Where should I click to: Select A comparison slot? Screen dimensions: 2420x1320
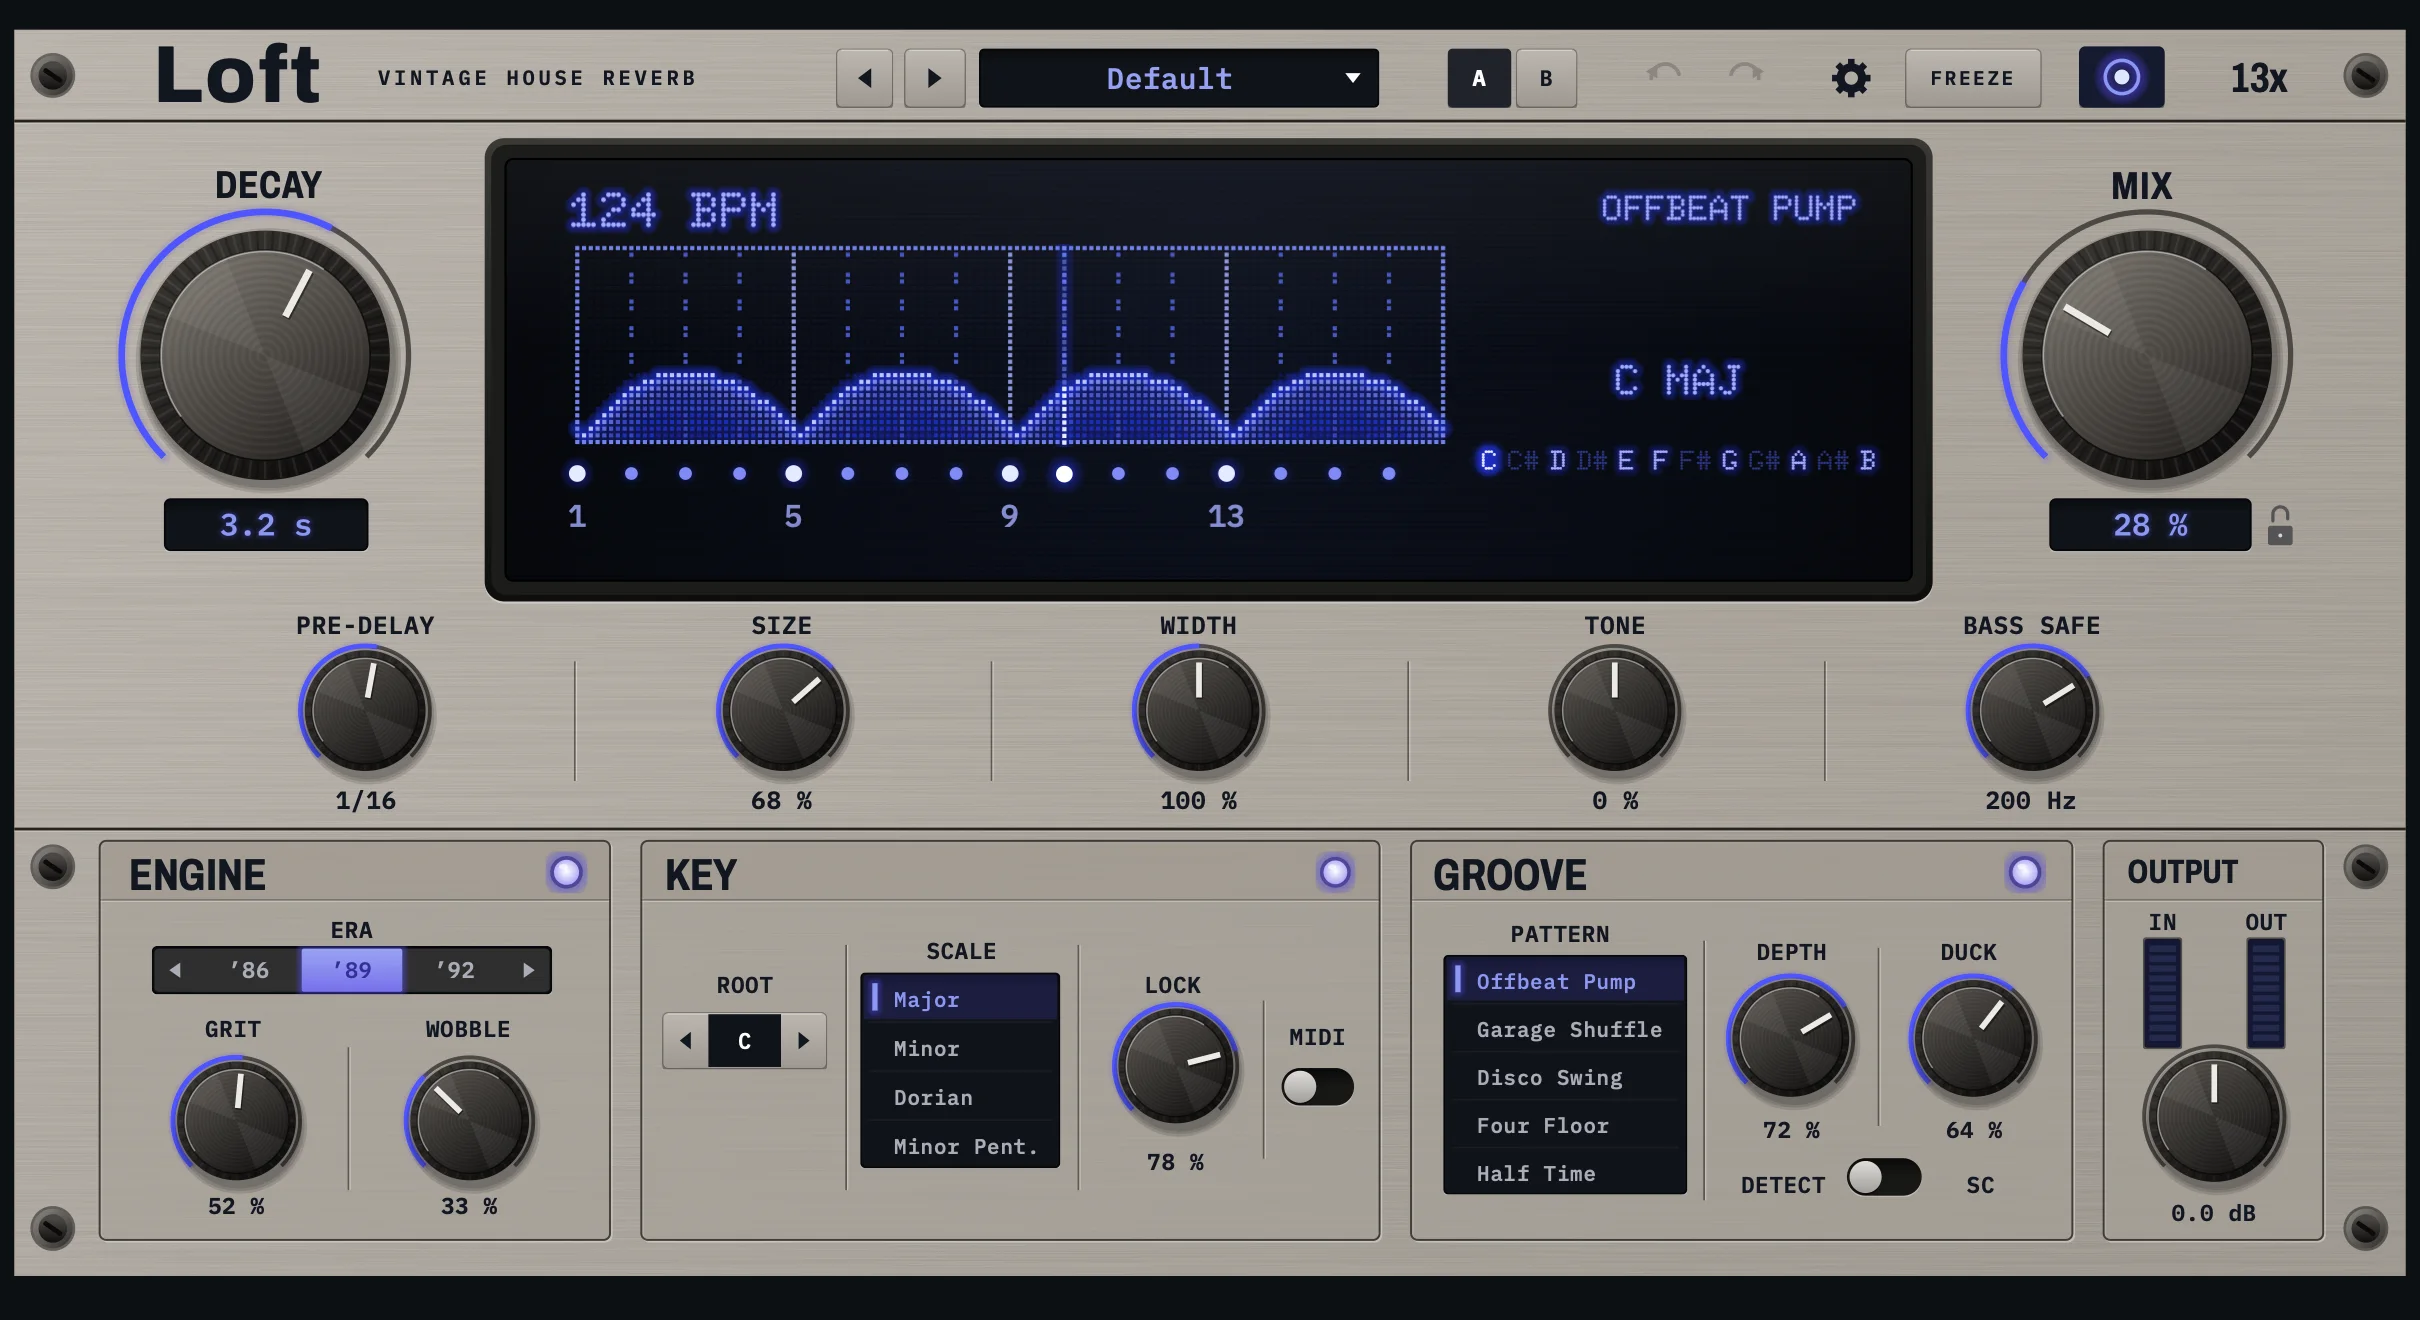click(x=1479, y=78)
